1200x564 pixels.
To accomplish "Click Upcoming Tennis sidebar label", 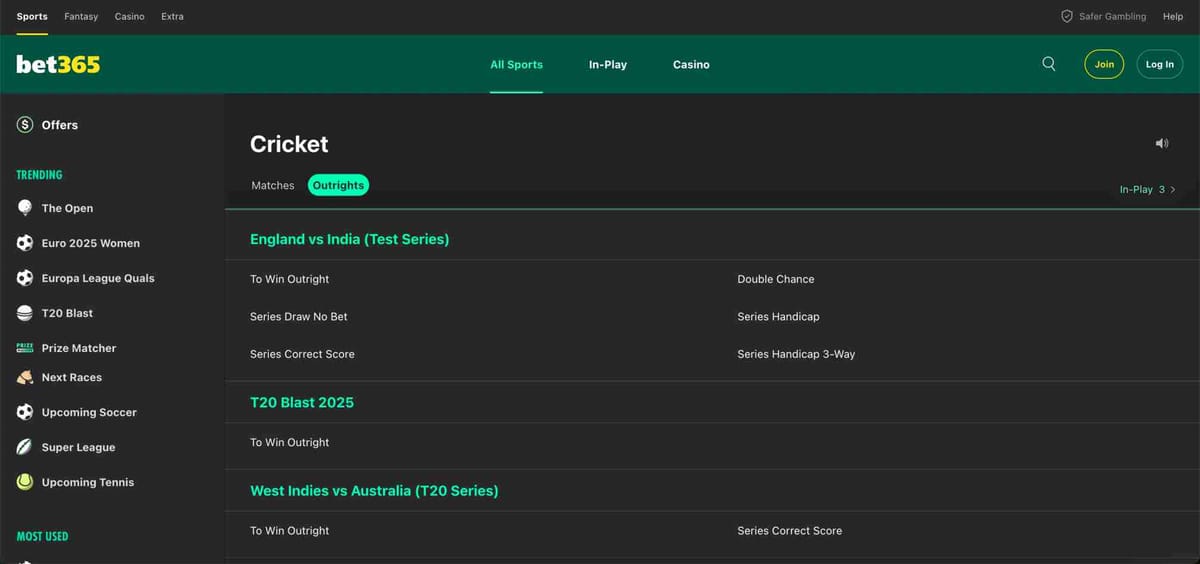I will [88, 482].
